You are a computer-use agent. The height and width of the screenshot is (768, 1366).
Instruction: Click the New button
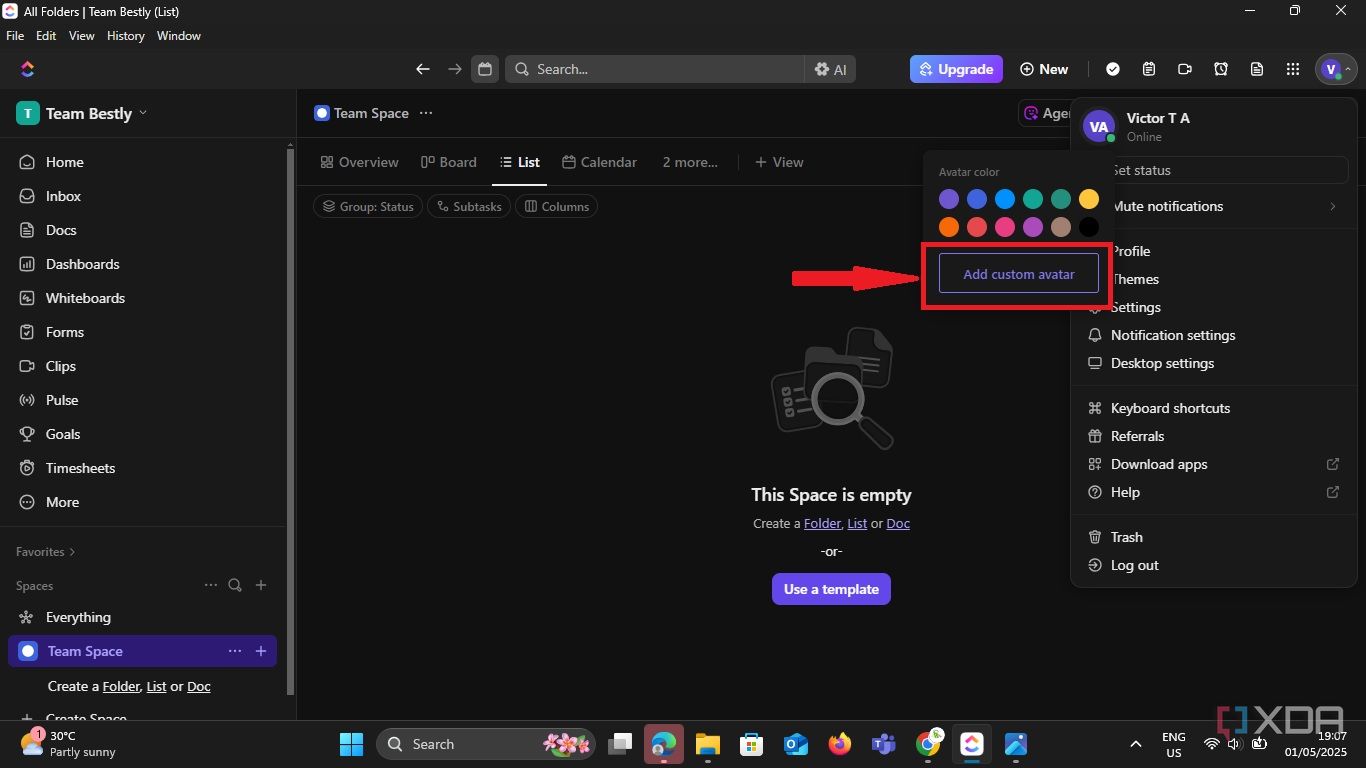(1044, 69)
